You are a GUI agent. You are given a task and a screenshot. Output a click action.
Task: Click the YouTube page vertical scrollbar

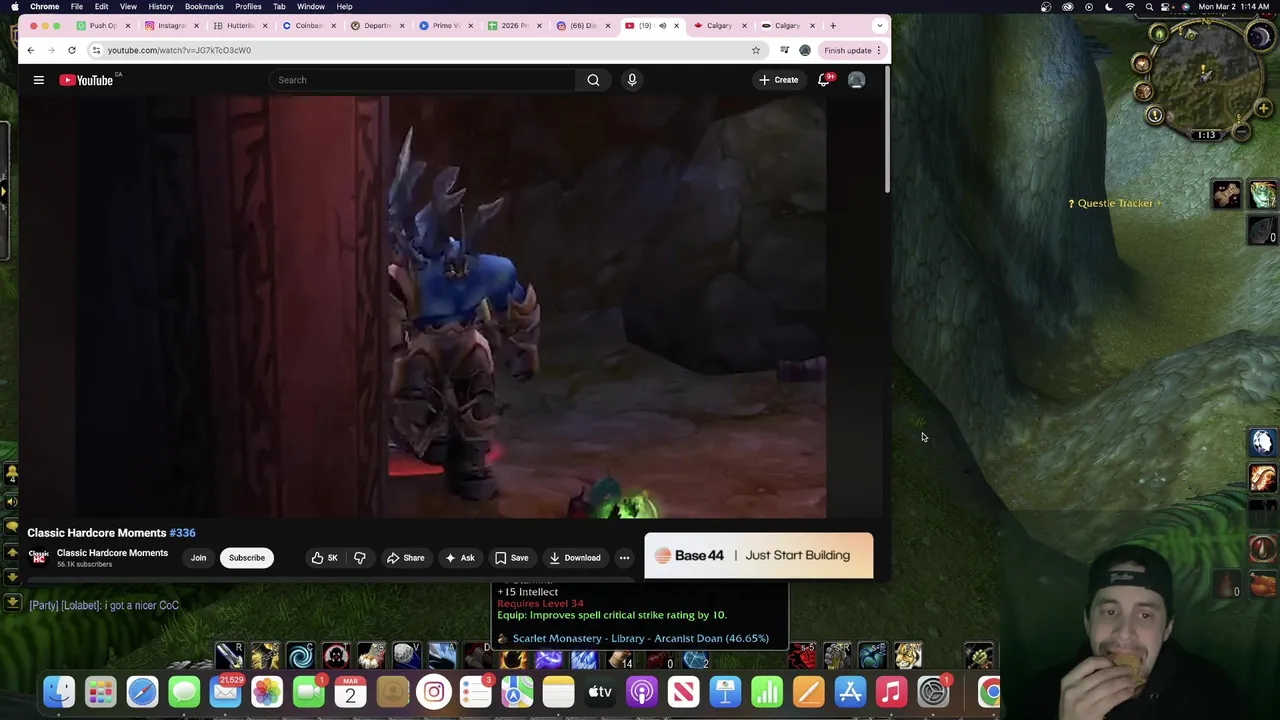(886, 130)
